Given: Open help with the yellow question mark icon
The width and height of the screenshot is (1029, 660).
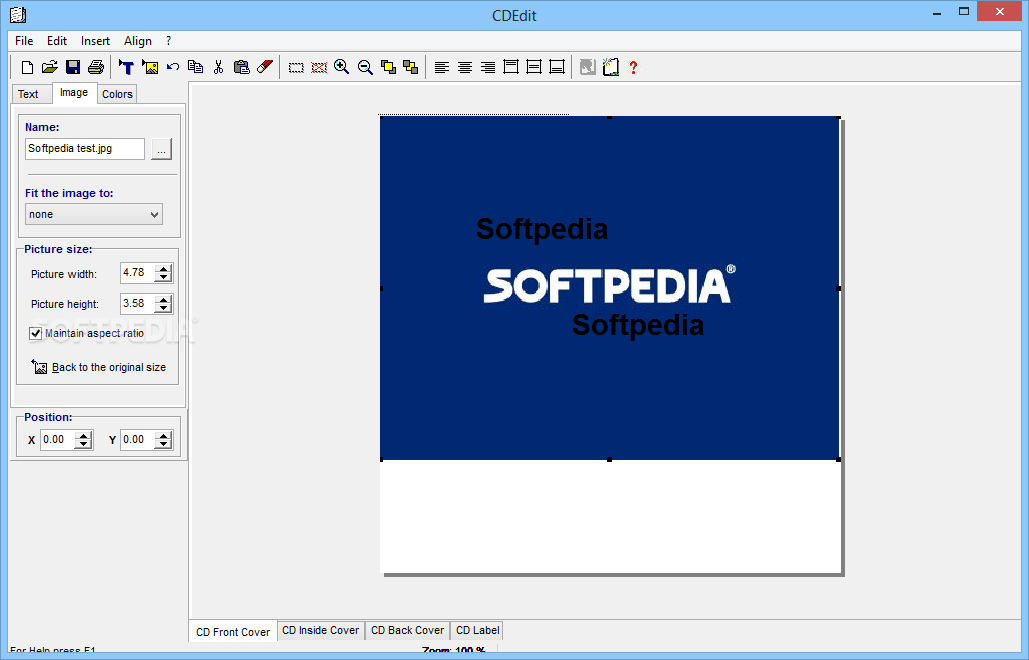Looking at the screenshot, I should (x=633, y=67).
